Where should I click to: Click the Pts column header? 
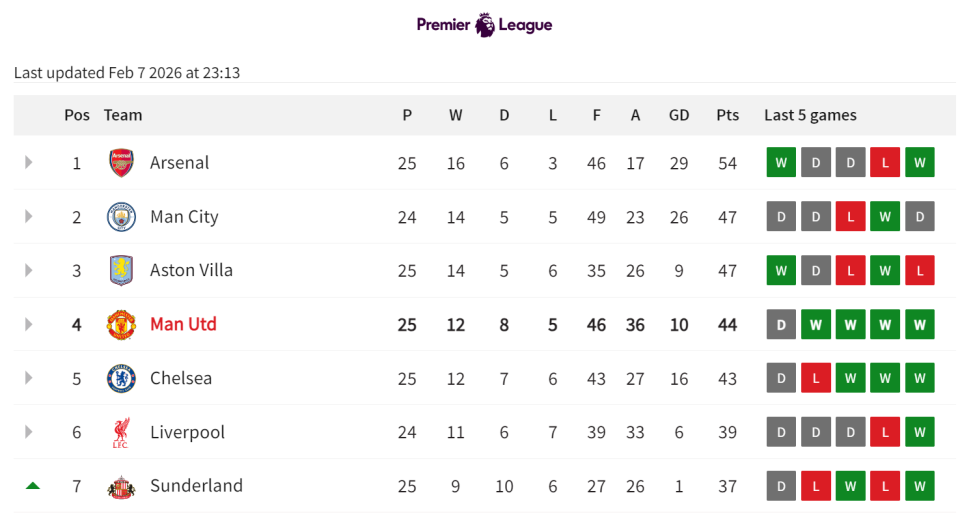click(x=727, y=115)
